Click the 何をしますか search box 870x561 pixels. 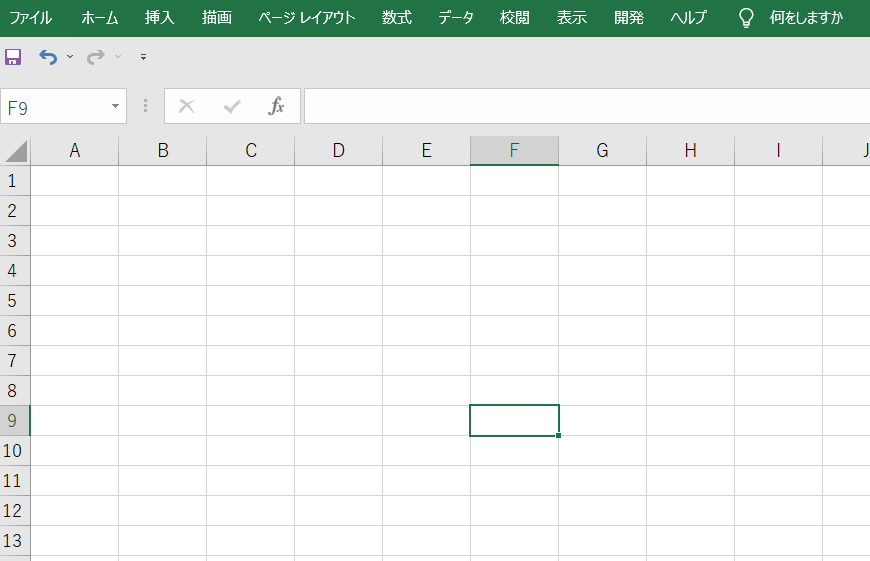tap(806, 18)
